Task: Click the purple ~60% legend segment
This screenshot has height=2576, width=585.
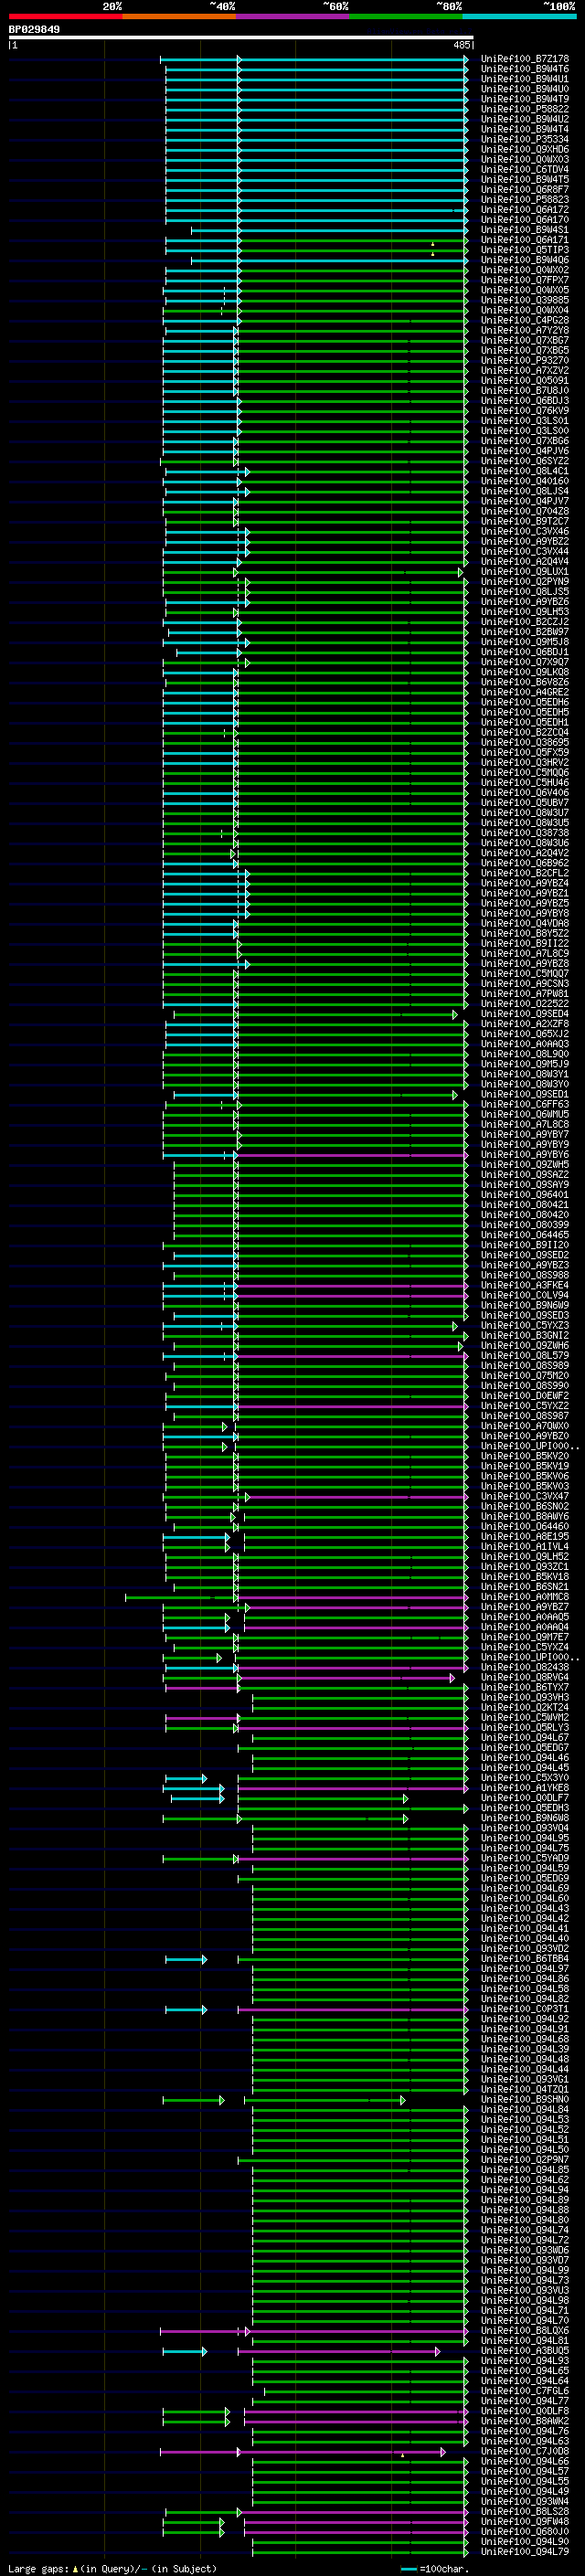Action: [293, 16]
